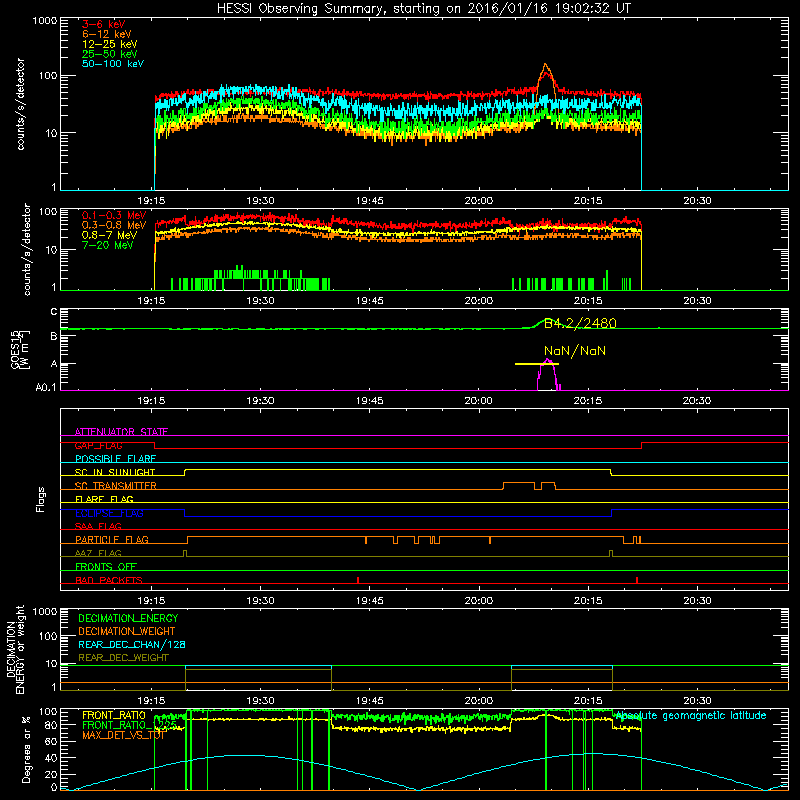Click 20:00 tick label under the decimation panel
Screen dimensions: 800x800
(x=479, y=701)
